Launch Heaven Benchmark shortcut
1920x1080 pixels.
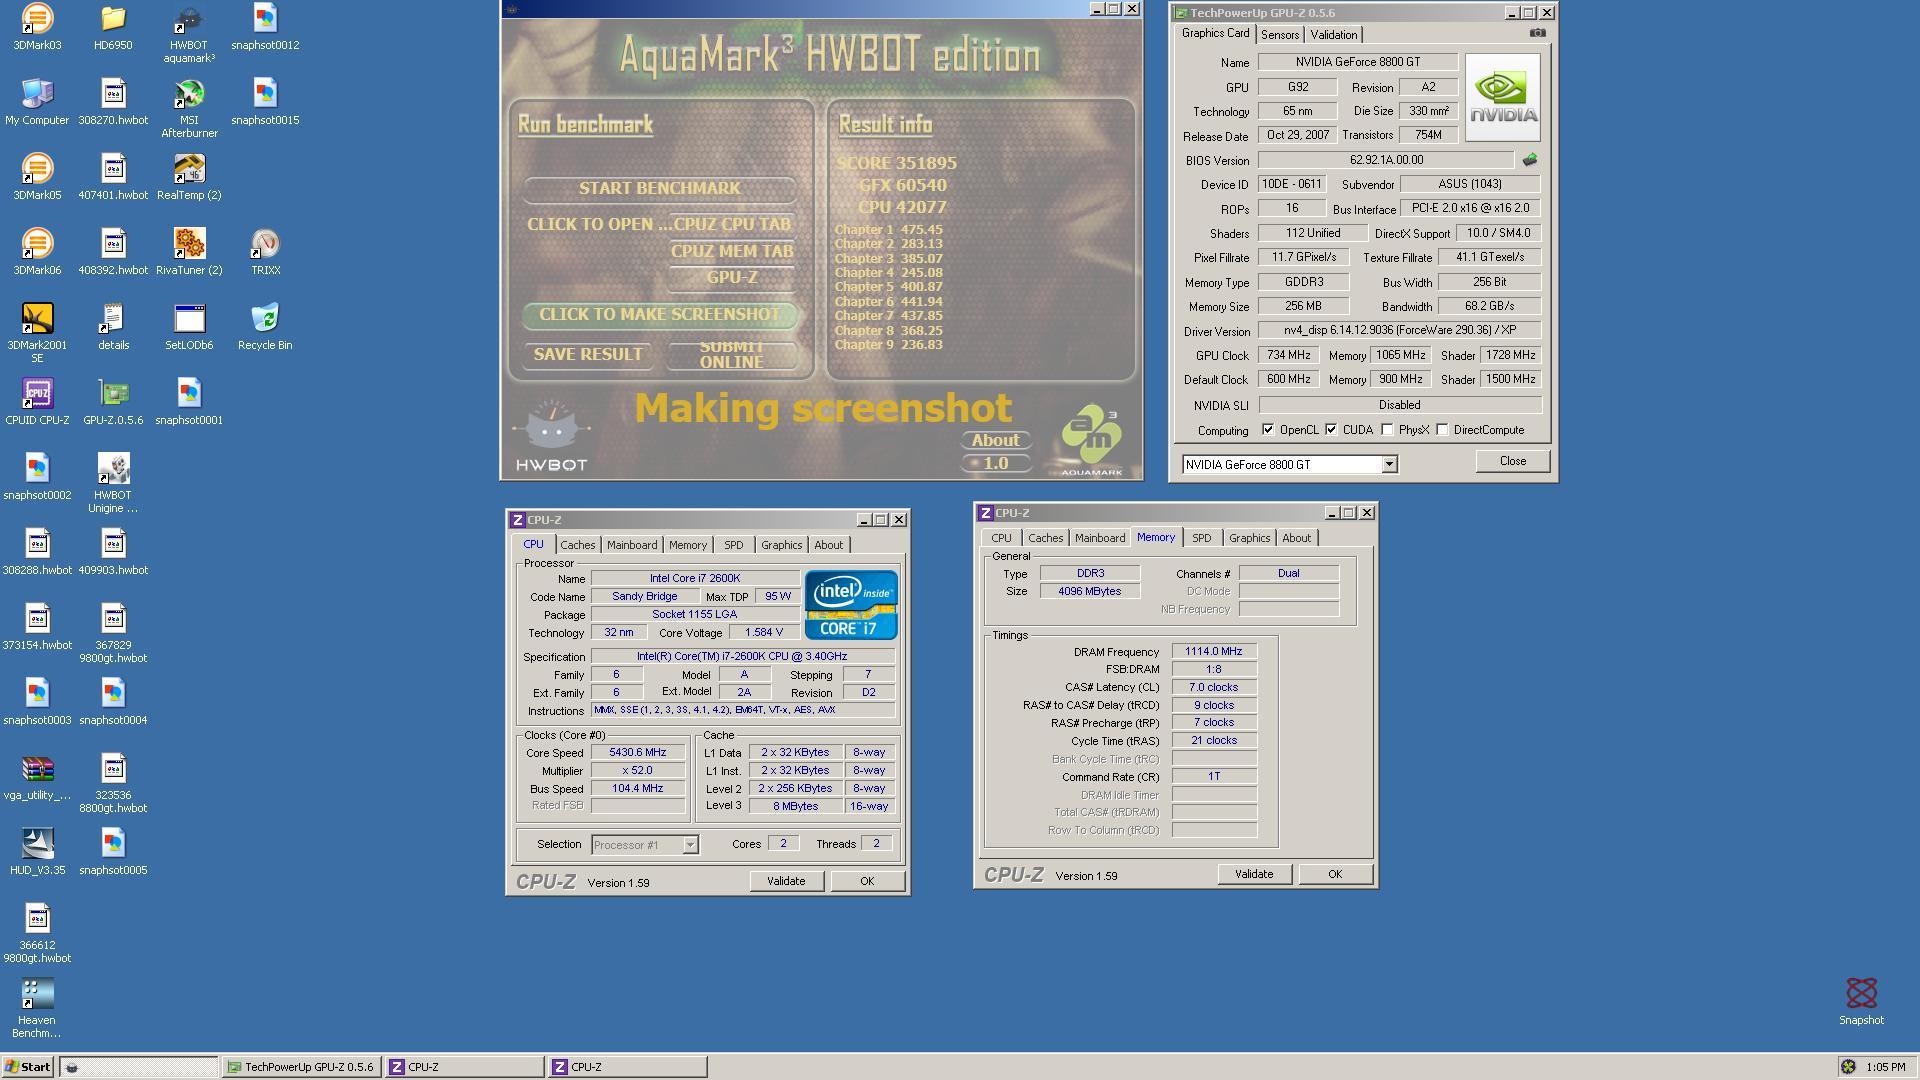(37, 1008)
